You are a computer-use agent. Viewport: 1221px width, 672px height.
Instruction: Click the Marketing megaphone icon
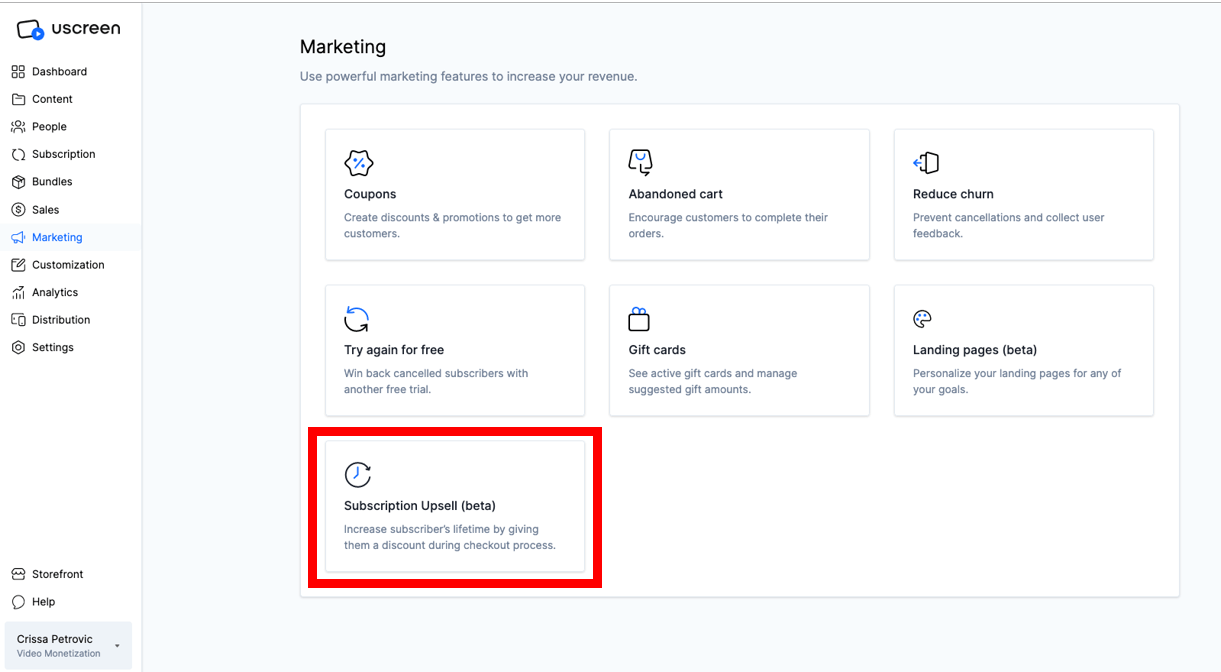click(18, 237)
